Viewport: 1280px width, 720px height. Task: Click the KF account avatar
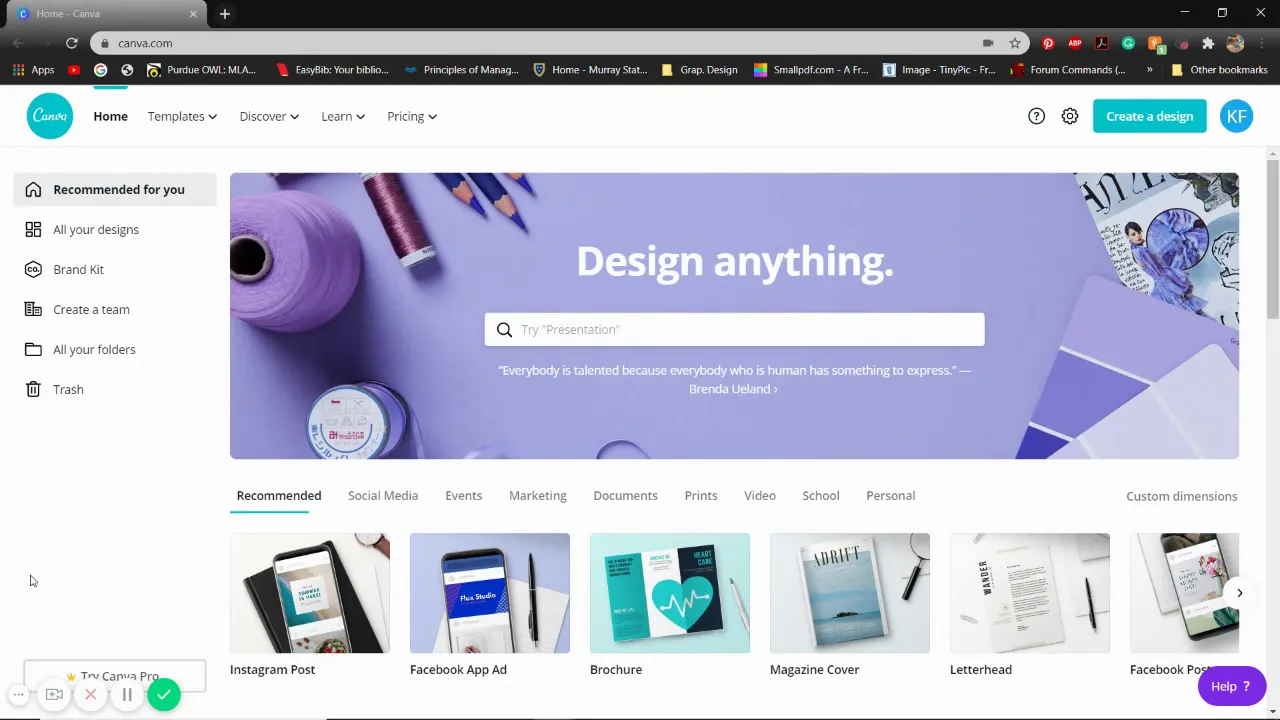[x=1236, y=116]
